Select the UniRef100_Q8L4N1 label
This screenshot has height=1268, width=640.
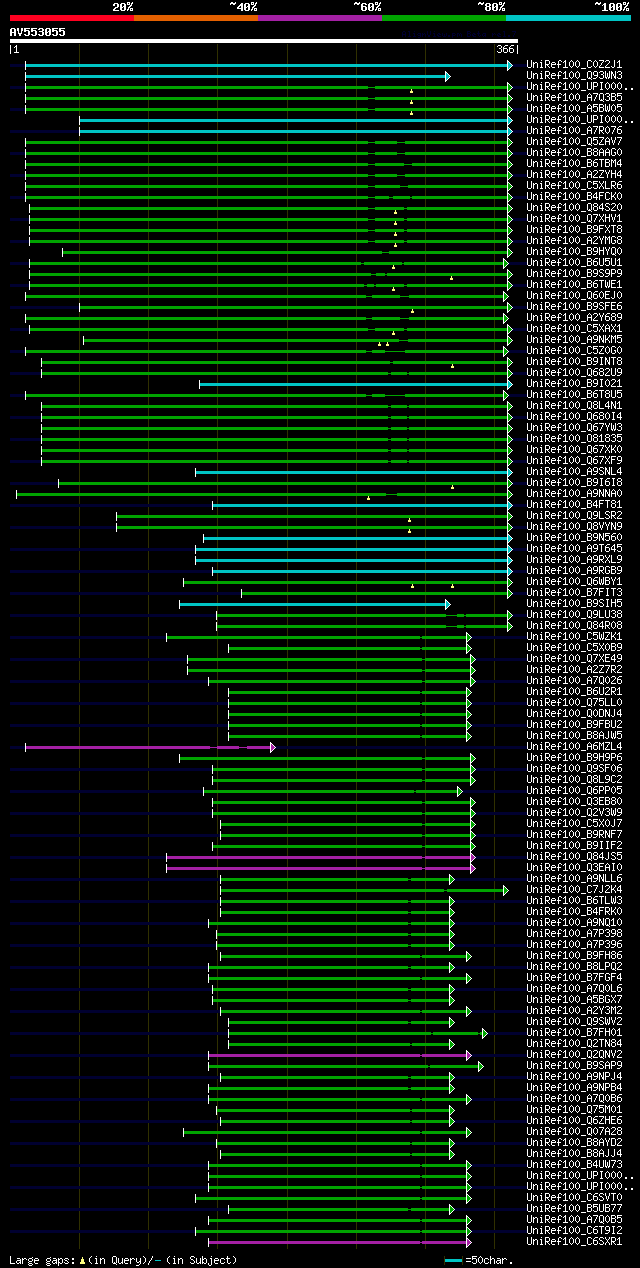pos(574,406)
